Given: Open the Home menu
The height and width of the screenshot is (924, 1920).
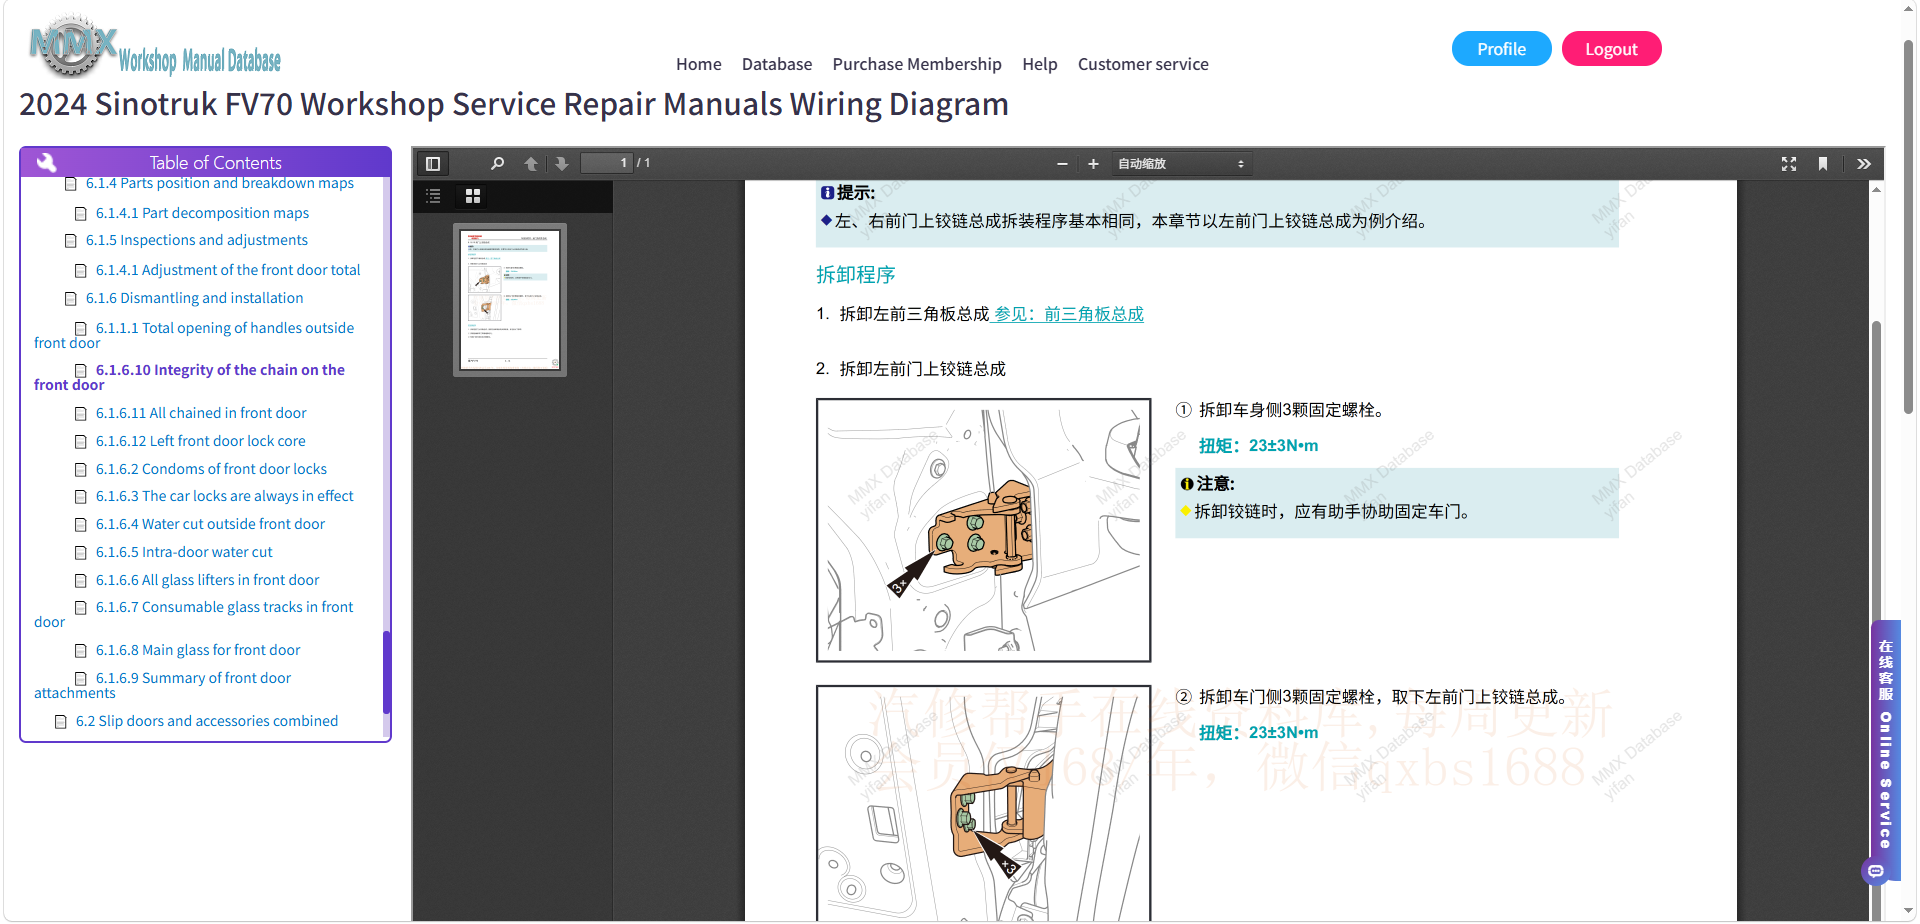Looking at the screenshot, I should point(698,64).
